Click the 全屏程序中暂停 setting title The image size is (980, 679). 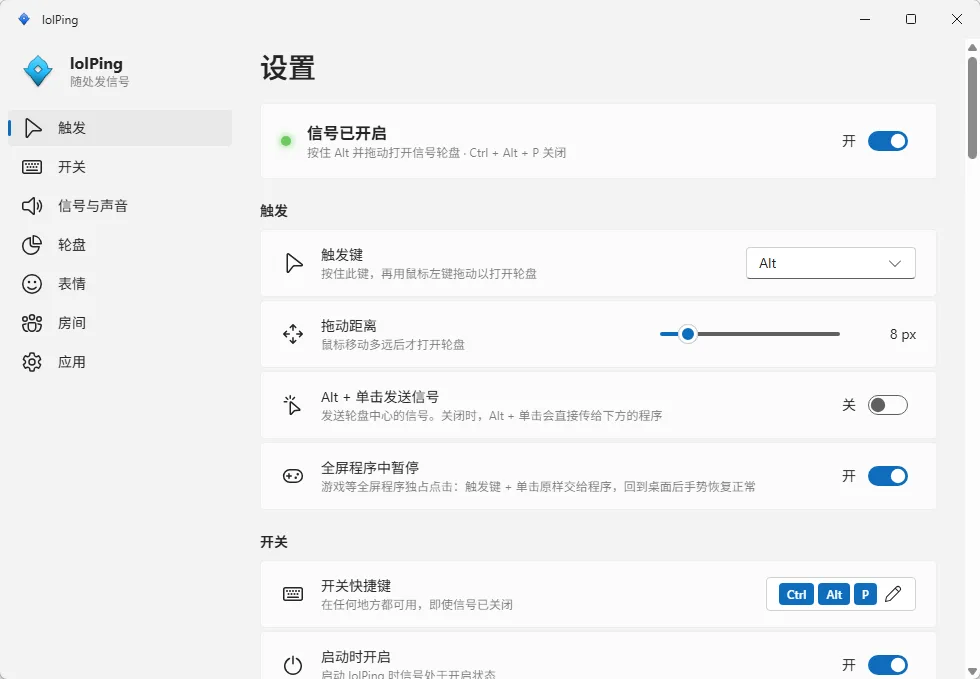[x=370, y=468]
